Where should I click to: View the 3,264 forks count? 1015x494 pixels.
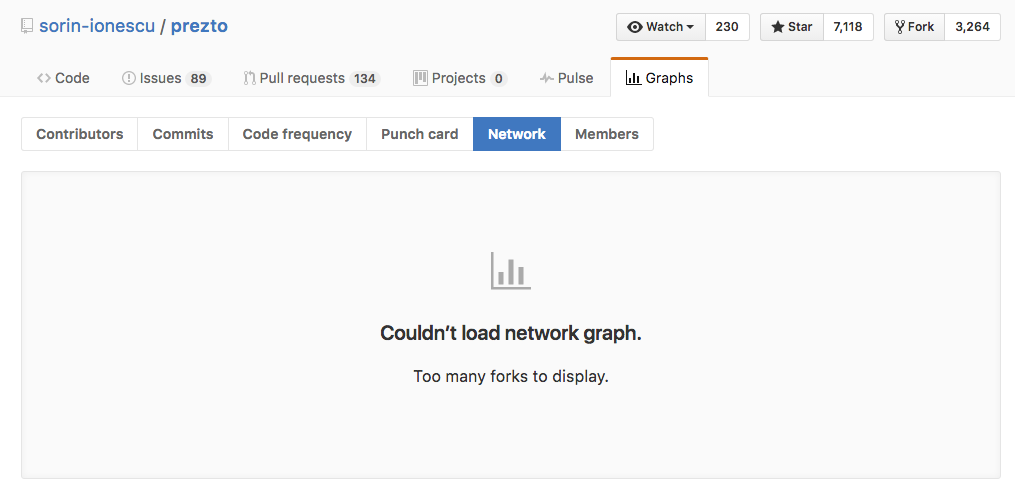[972, 27]
